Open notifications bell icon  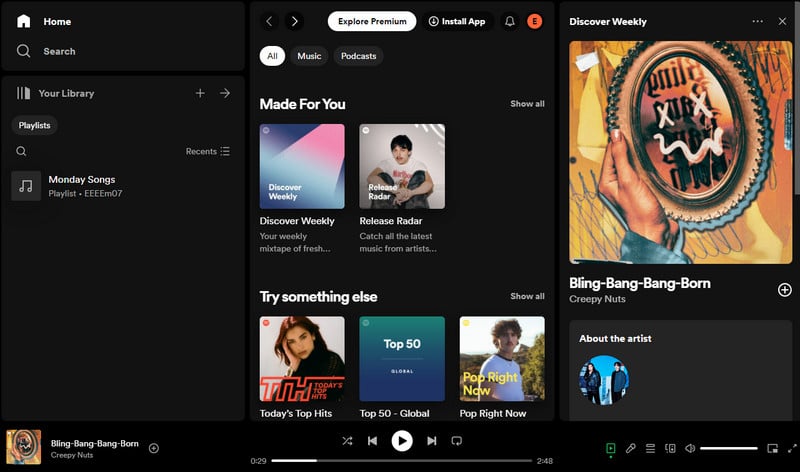[x=509, y=21]
